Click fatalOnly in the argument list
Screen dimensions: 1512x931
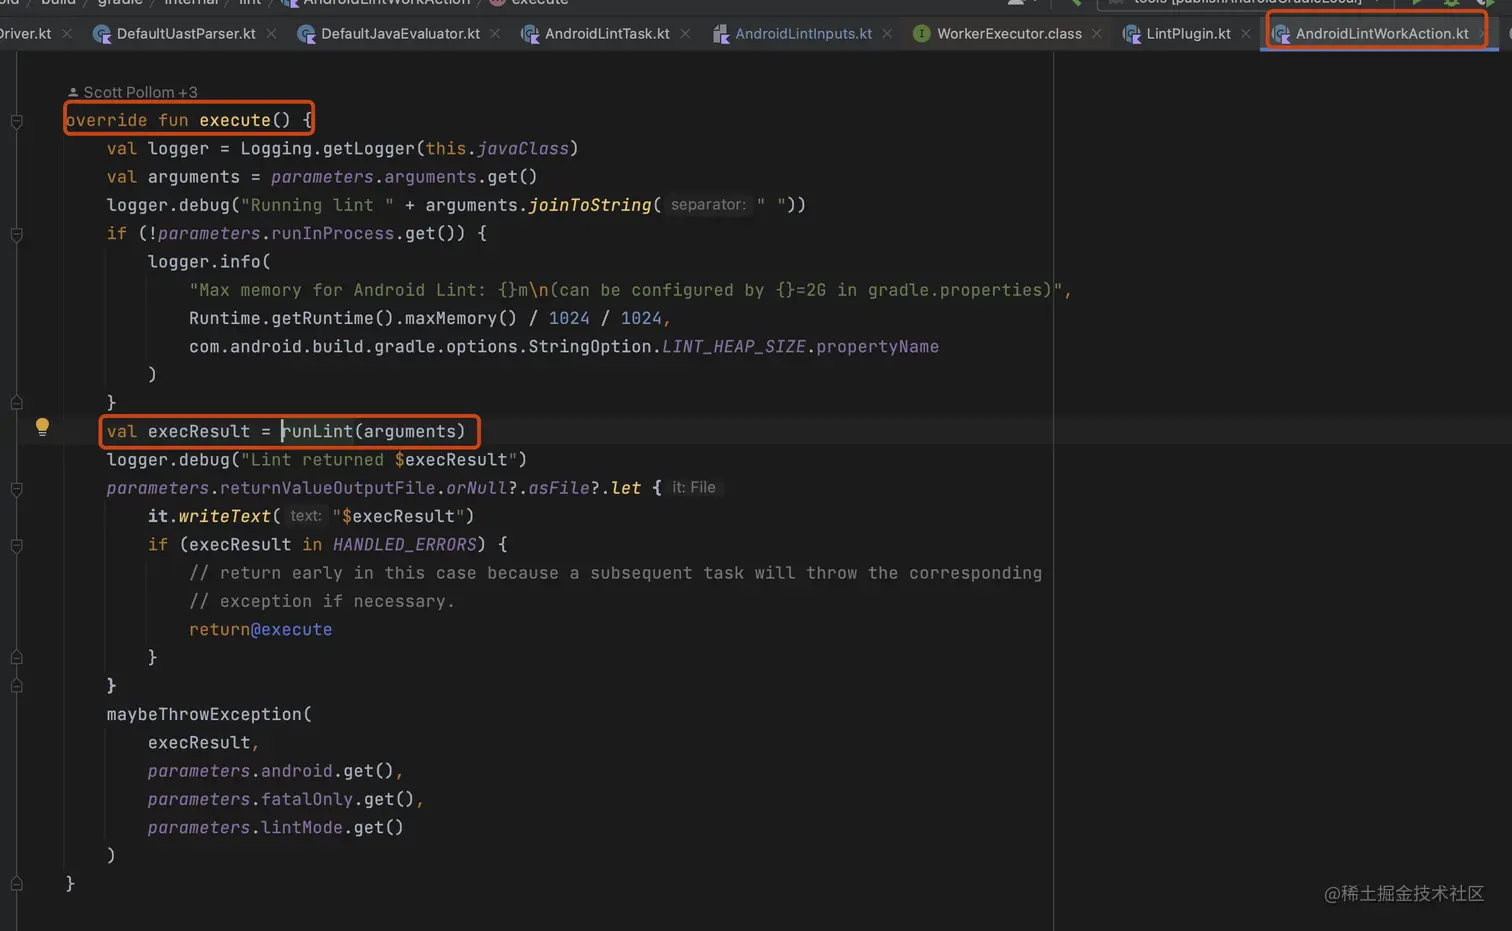[x=307, y=800]
